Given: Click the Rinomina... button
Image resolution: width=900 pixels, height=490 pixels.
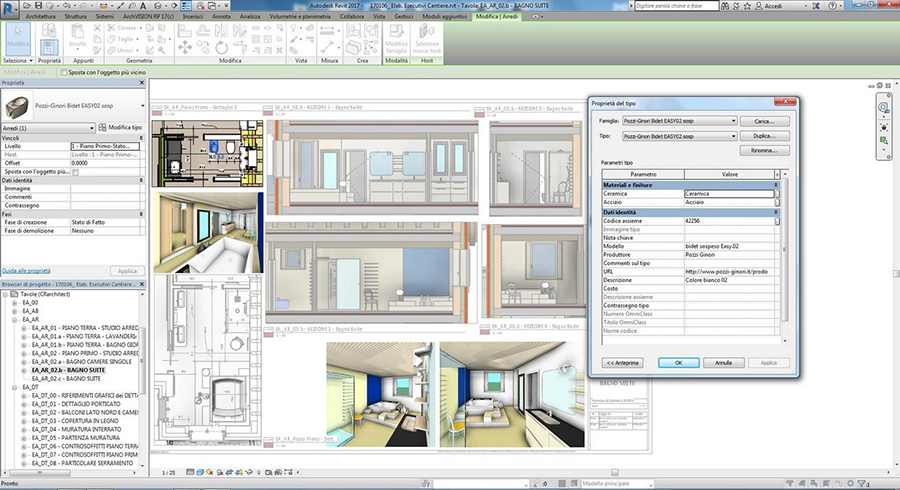Looking at the screenshot, I should (x=764, y=151).
